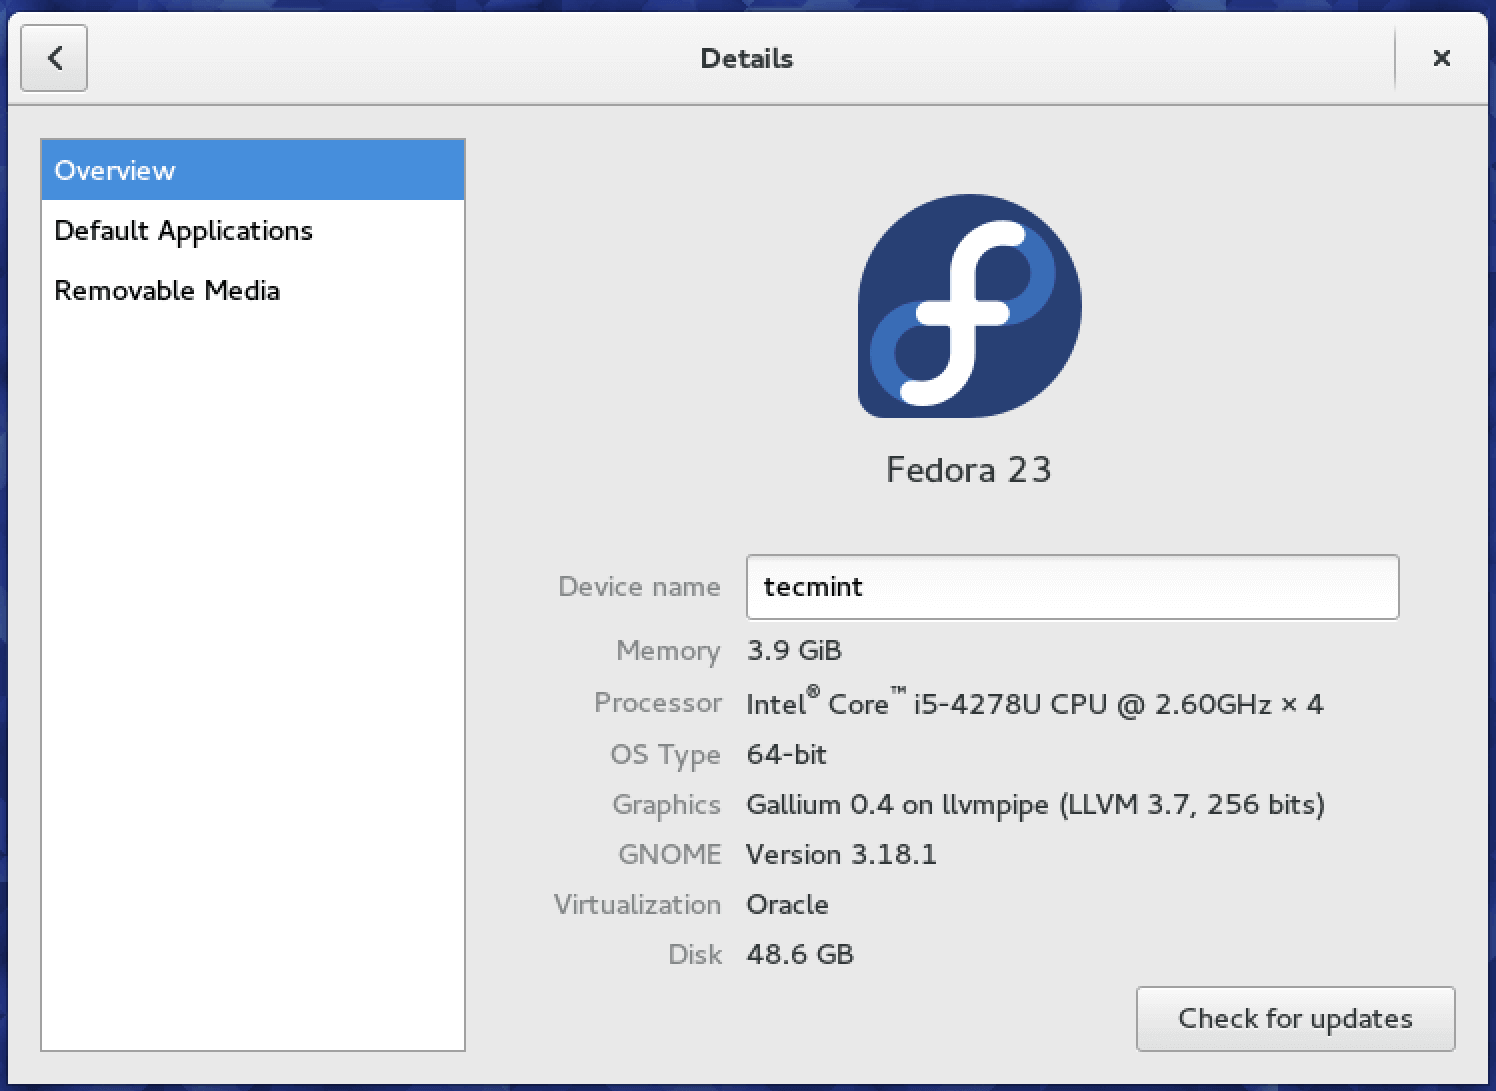This screenshot has height=1091, width=1496.
Task: Click the Gallium graphics value
Action: point(1035,804)
